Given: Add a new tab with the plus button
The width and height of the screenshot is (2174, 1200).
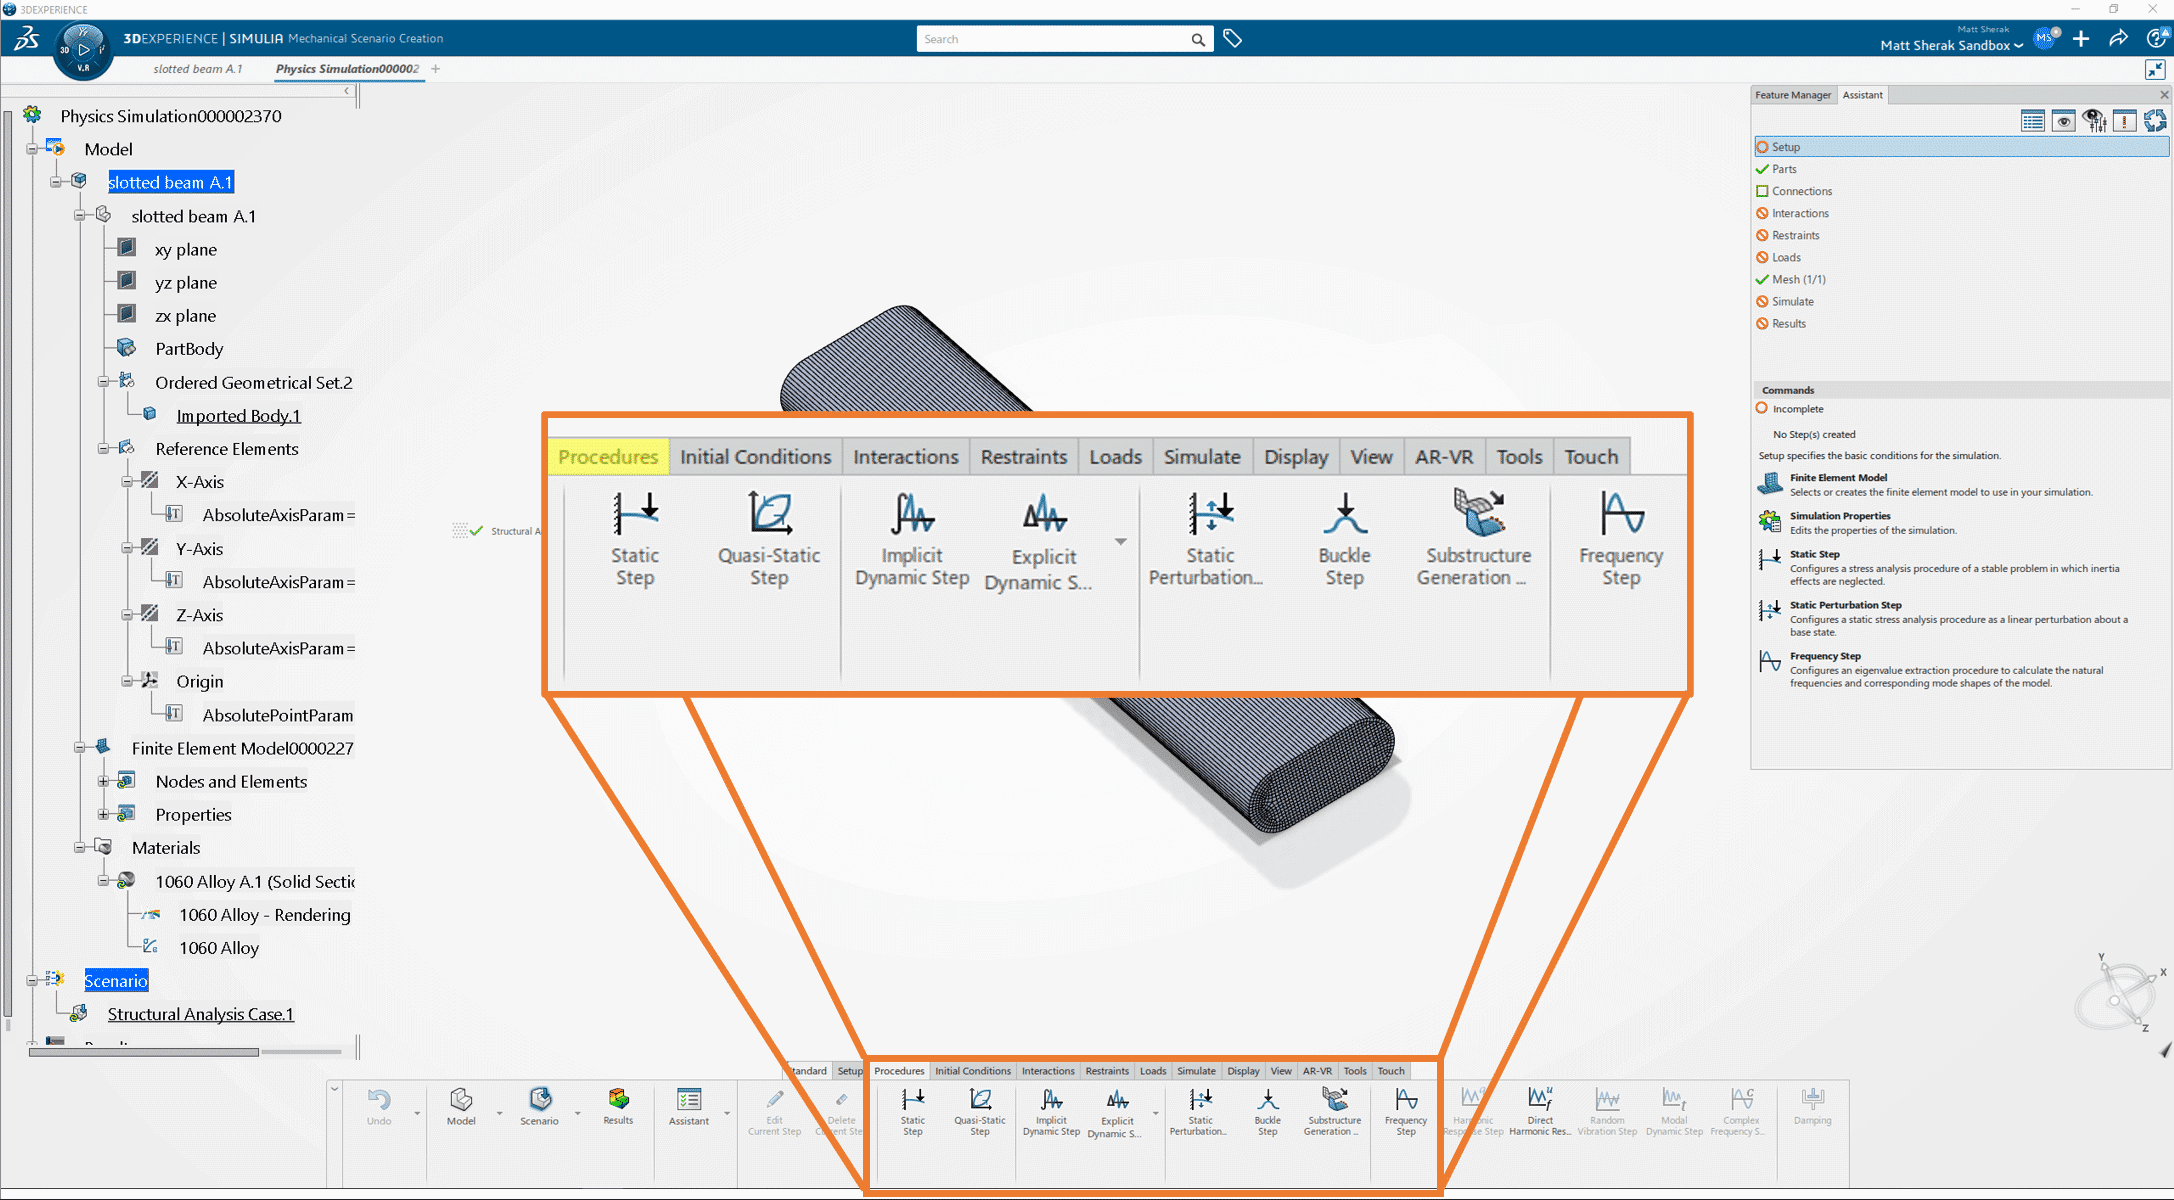Looking at the screenshot, I should (x=436, y=69).
